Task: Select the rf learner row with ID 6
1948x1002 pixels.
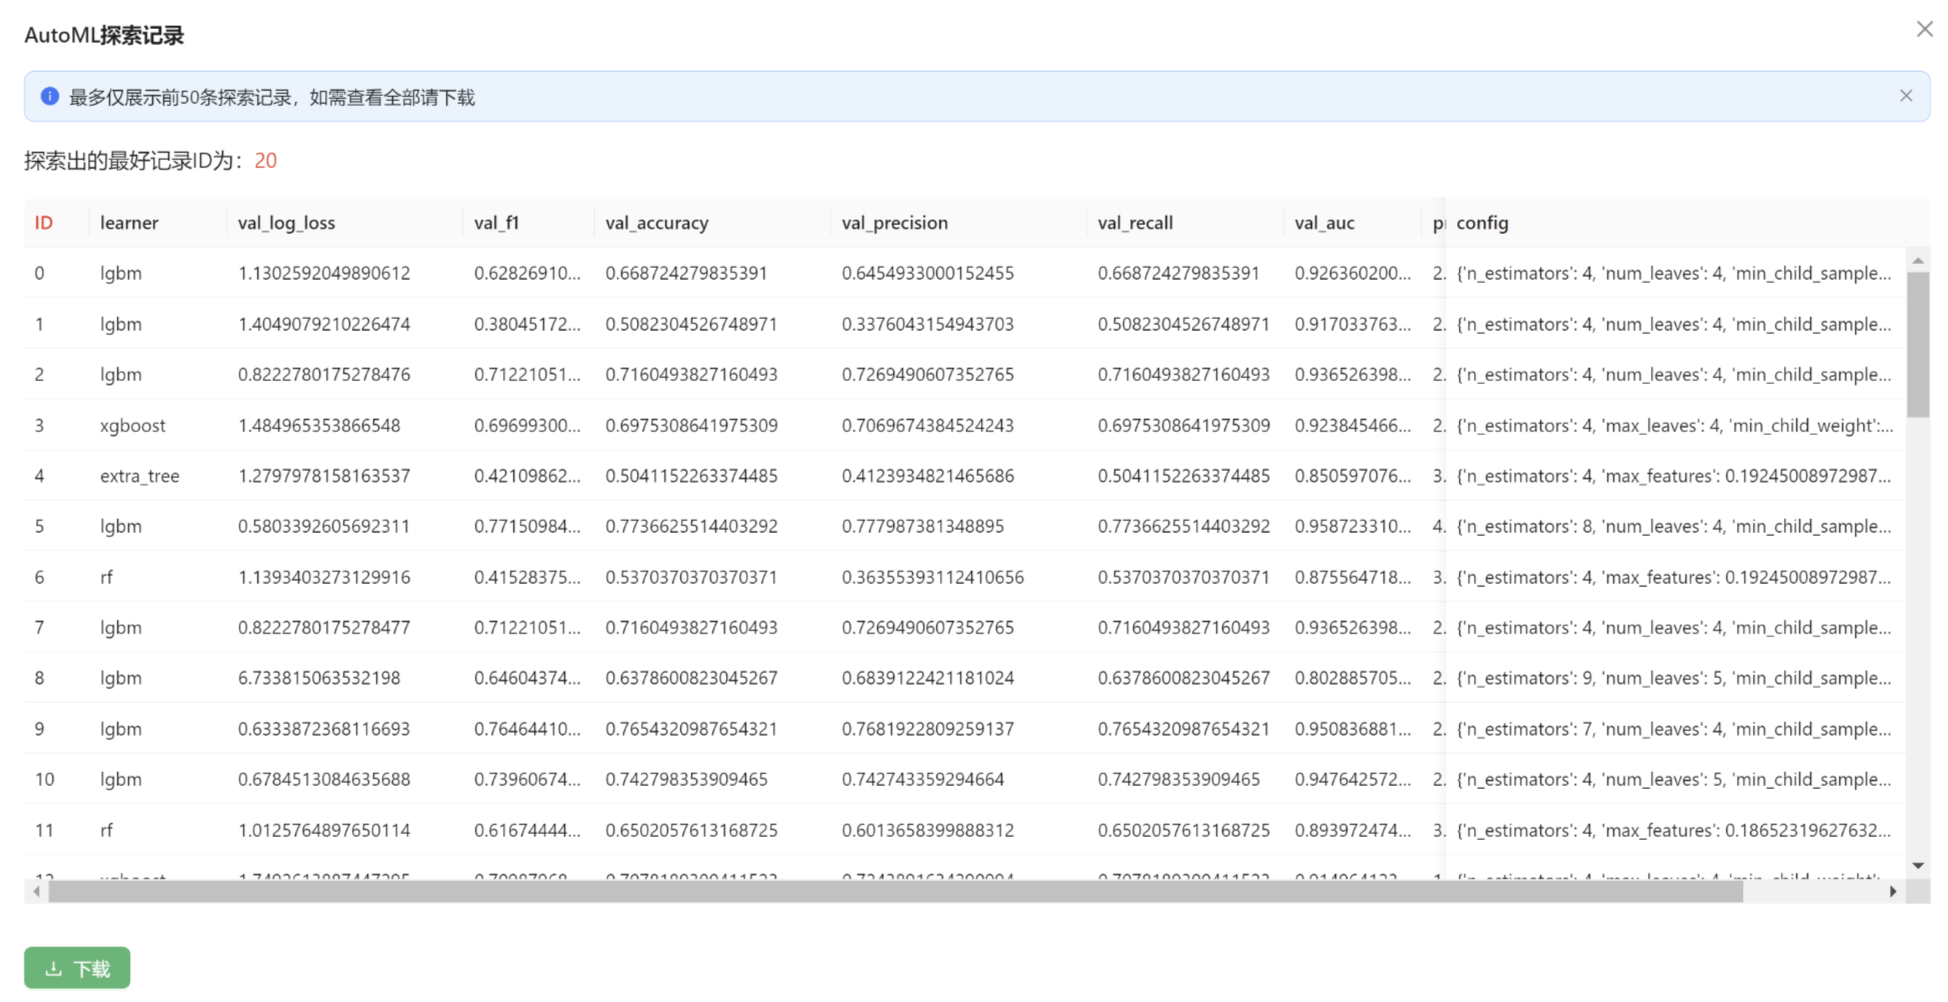Action: 107,578
